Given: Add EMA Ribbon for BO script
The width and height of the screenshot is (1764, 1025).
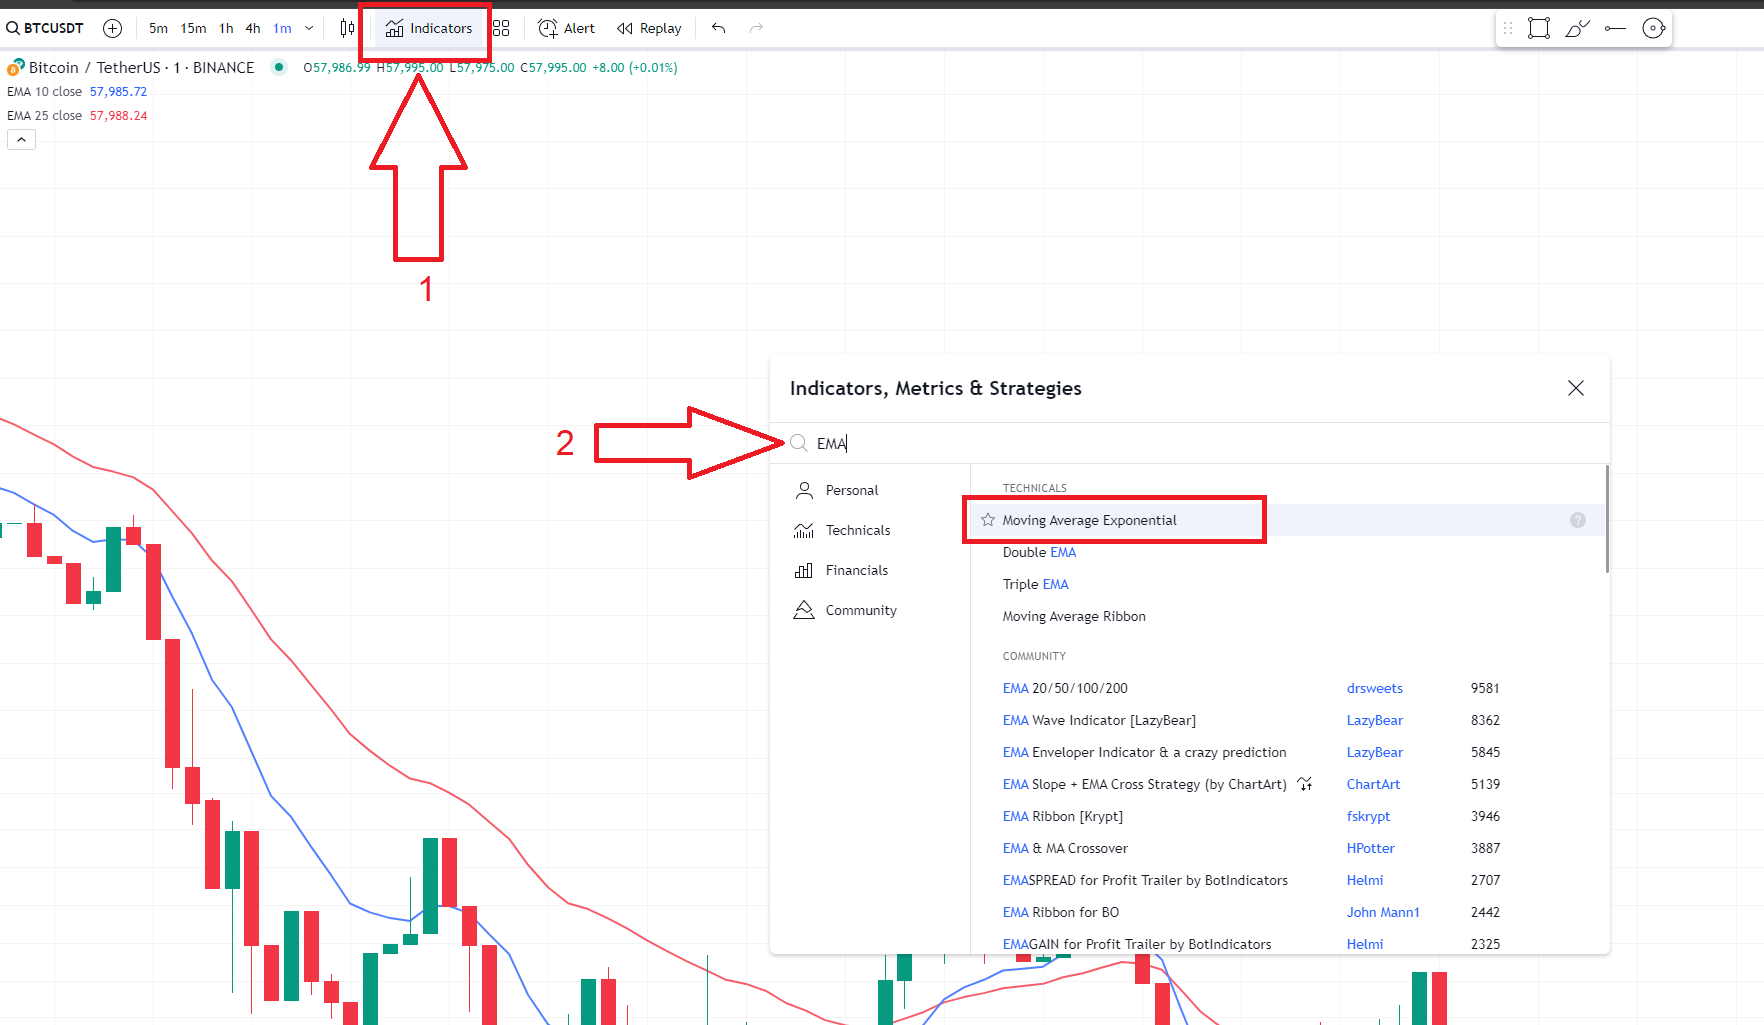Looking at the screenshot, I should 1060,912.
